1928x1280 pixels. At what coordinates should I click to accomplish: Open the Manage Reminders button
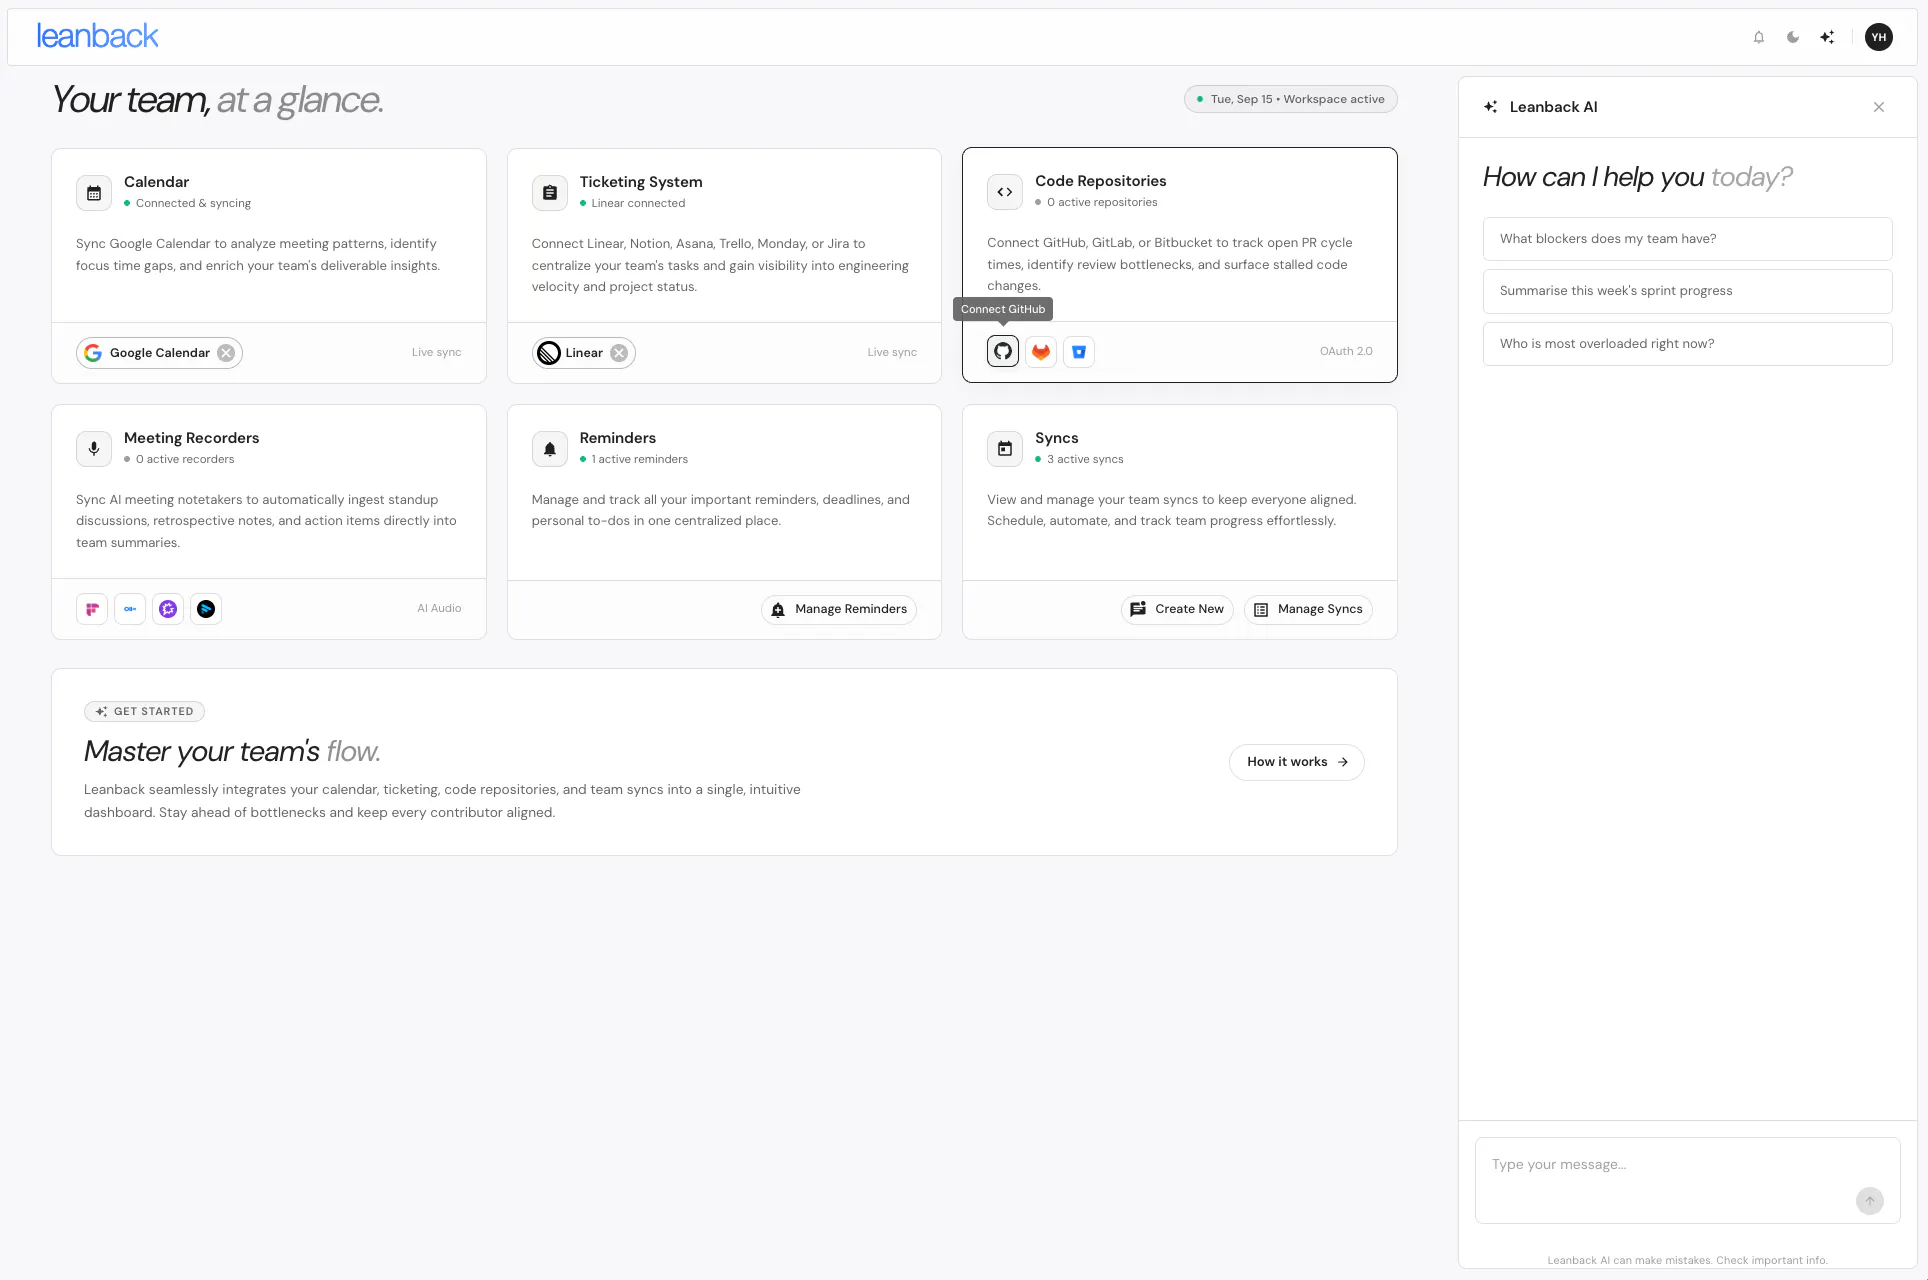tap(839, 609)
